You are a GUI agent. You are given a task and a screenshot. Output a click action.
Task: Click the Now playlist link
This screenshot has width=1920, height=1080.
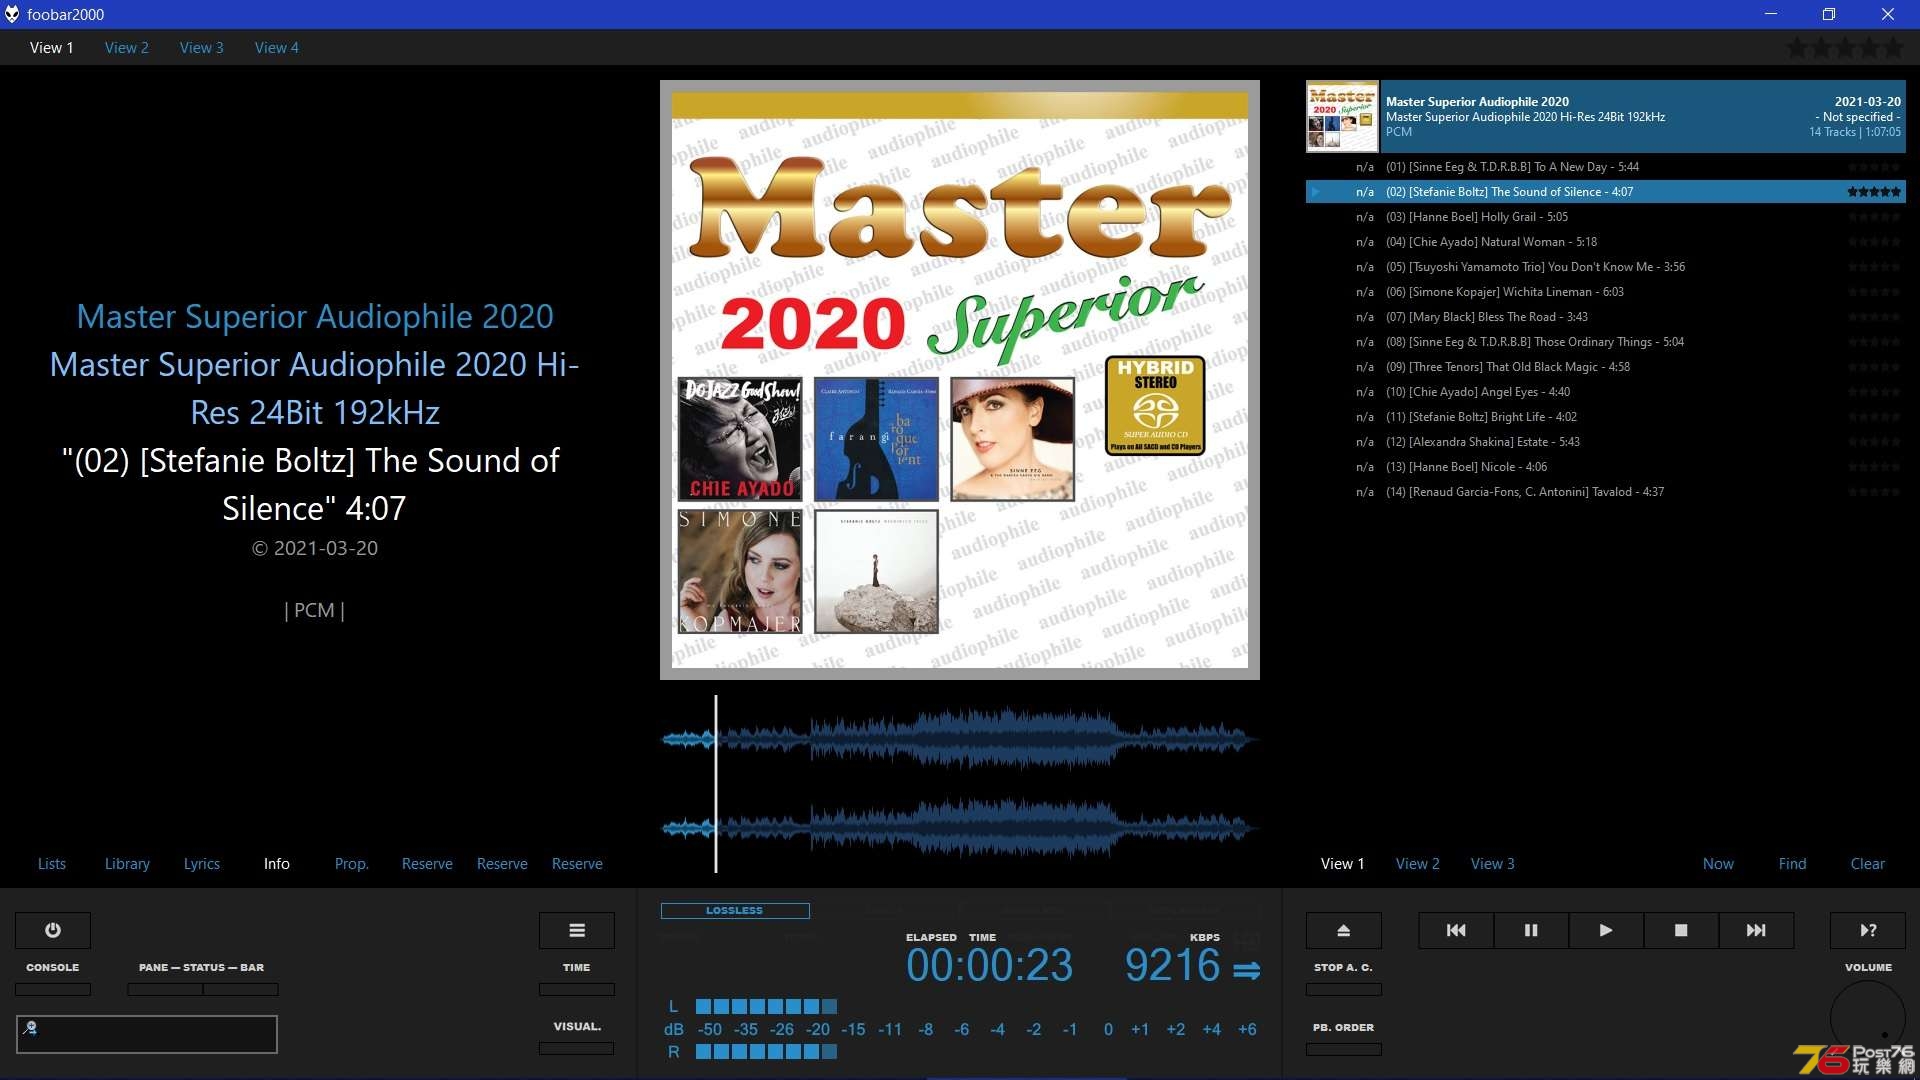click(x=1719, y=863)
